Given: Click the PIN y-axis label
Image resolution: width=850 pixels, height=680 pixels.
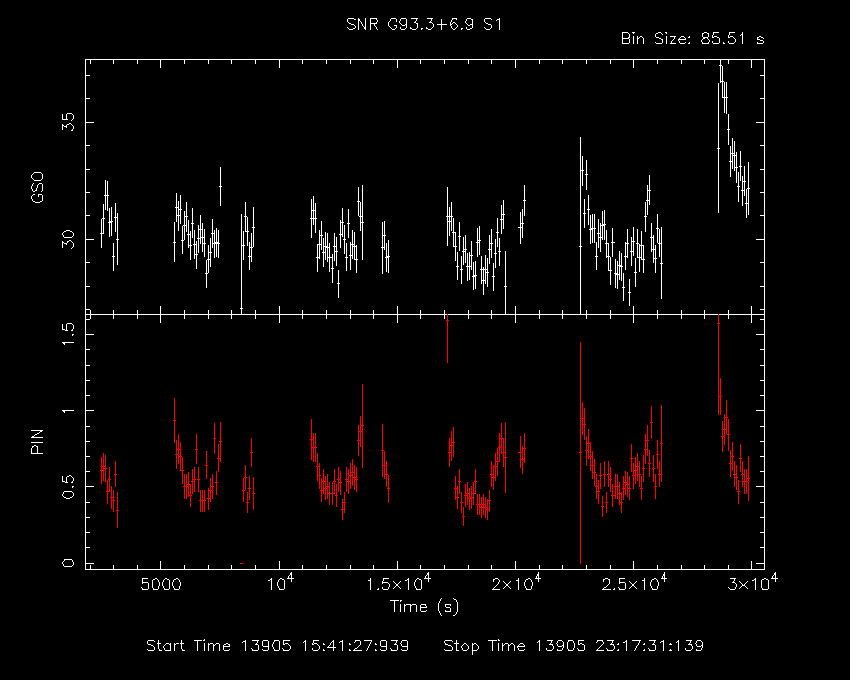Looking at the screenshot, I should 37,441.
